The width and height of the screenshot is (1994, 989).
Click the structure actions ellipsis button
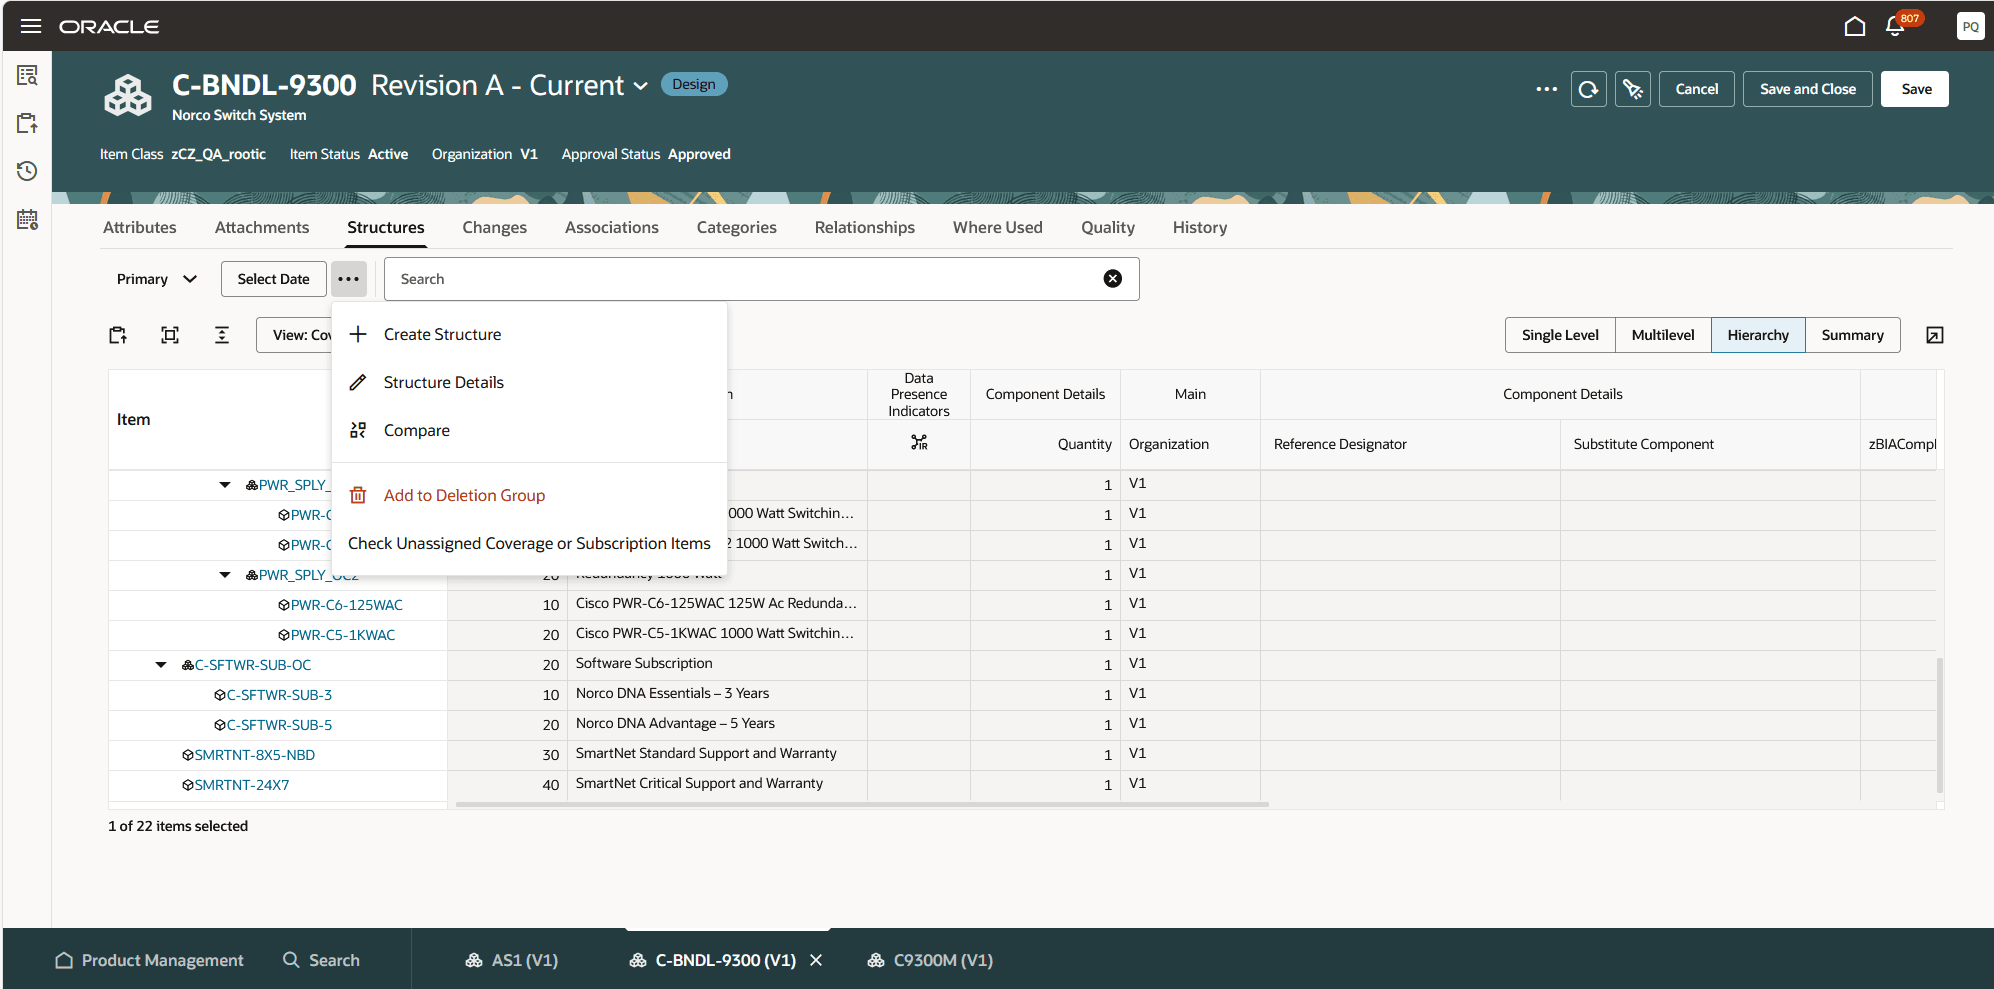pyautogui.click(x=348, y=279)
